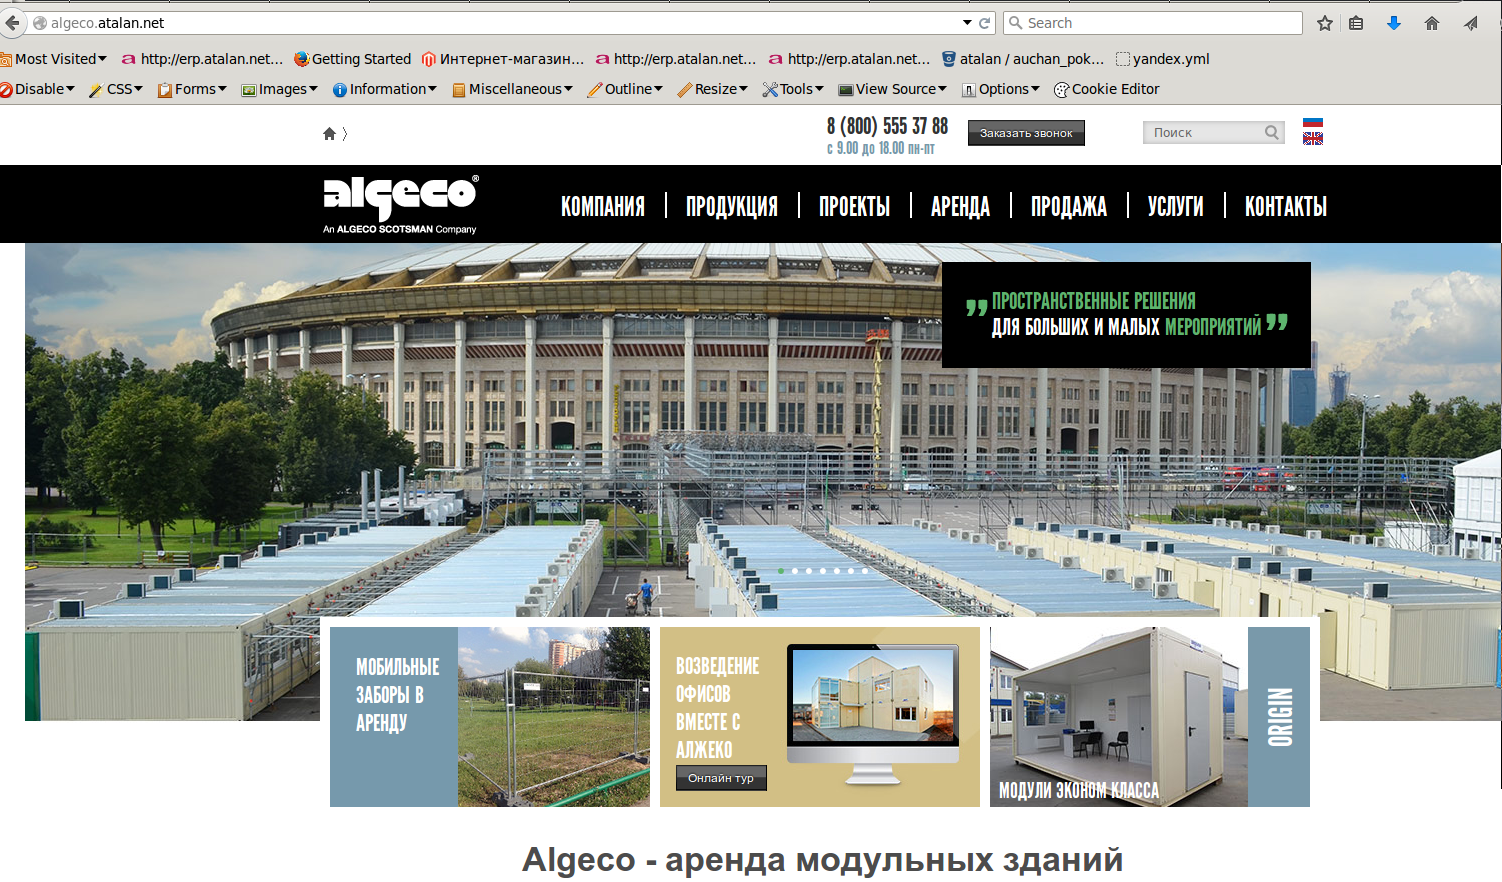Expand View Source developer menu
1502x882 pixels.
coord(892,89)
